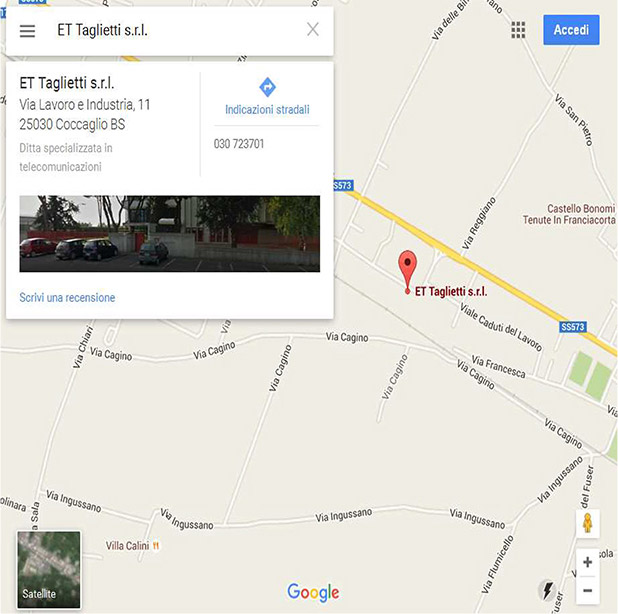Screen dimensions: 618x614
Task: Click the phone number 030 723701
Action: tap(239, 144)
